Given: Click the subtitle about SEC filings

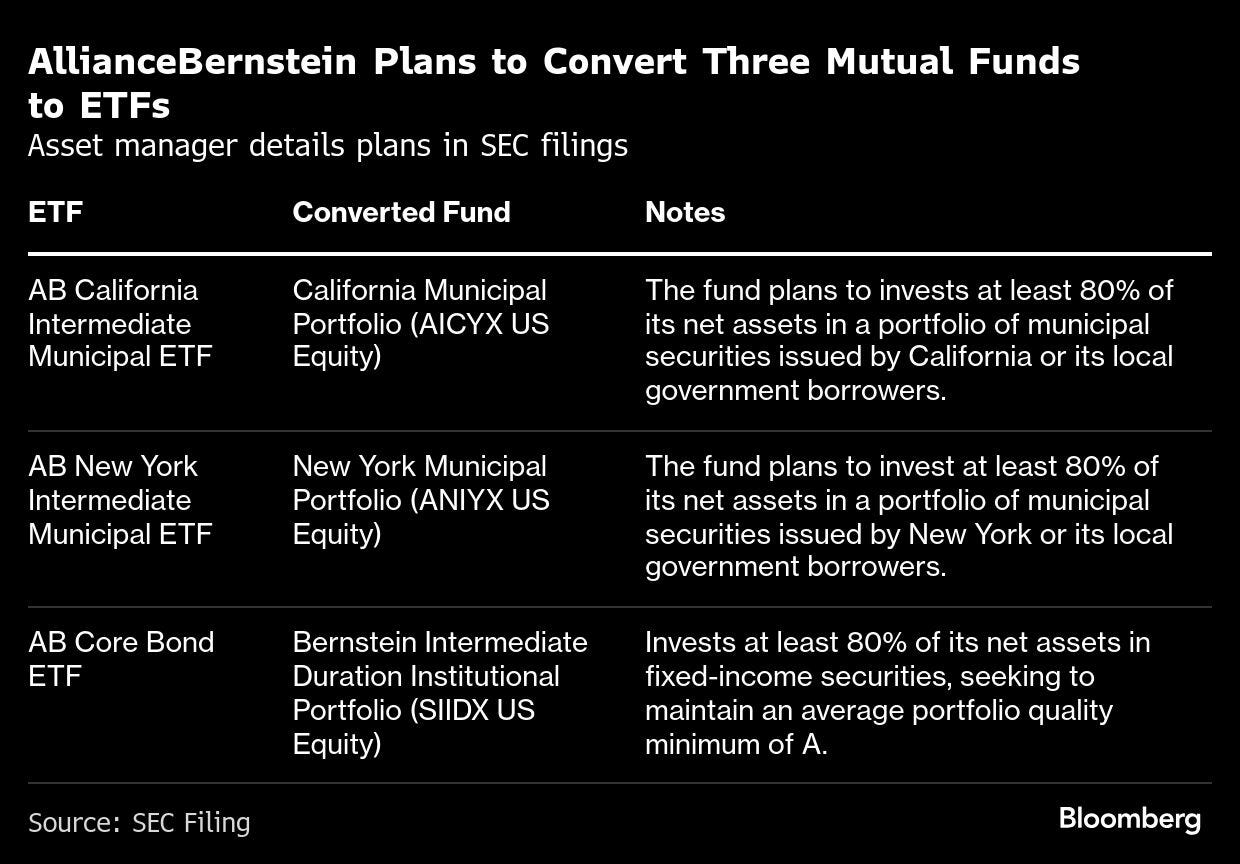Looking at the screenshot, I should (328, 146).
